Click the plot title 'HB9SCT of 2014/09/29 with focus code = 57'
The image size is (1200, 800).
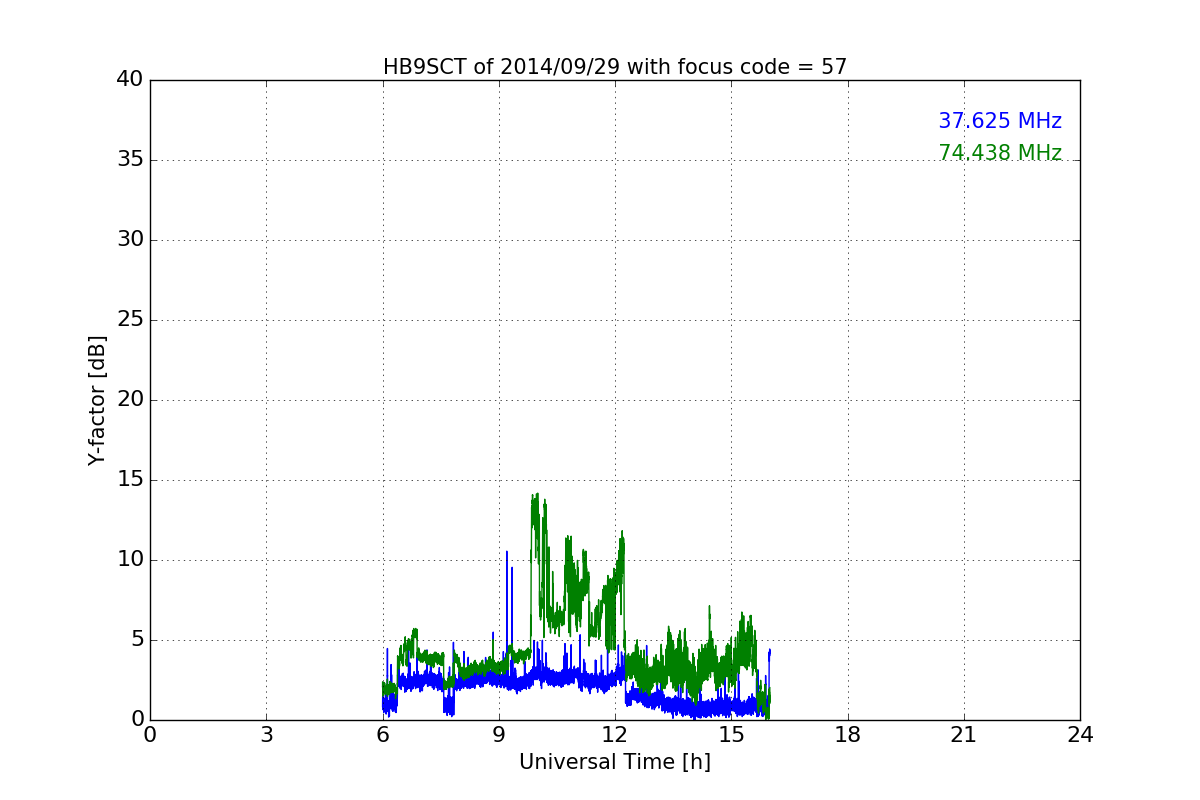[615, 67]
